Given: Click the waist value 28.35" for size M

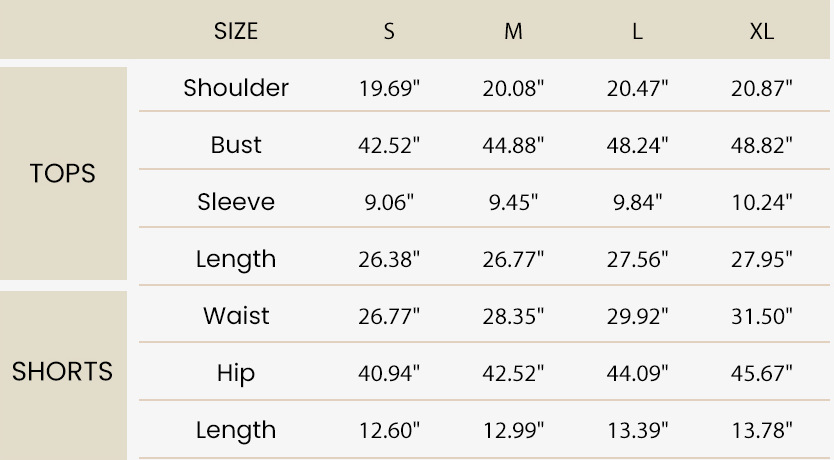Looking at the screenshot, I should coord(513,317).
